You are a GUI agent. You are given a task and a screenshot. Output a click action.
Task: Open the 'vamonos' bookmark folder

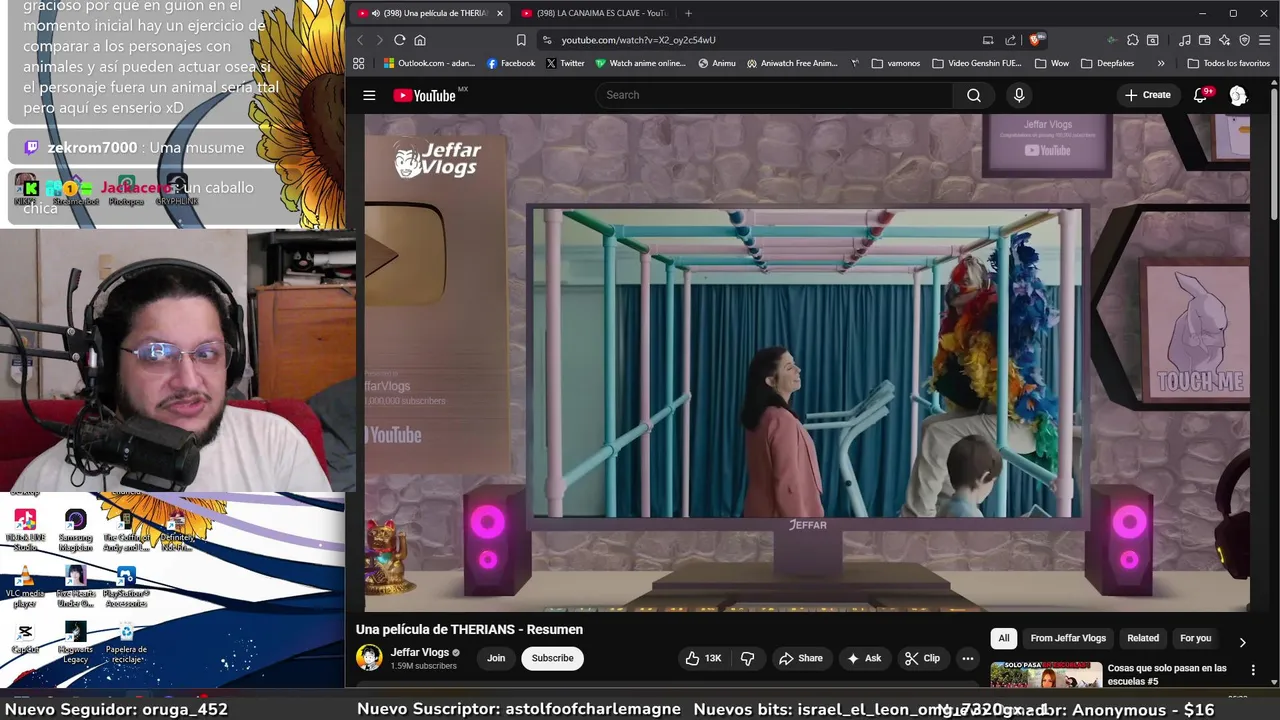(896, 63)
